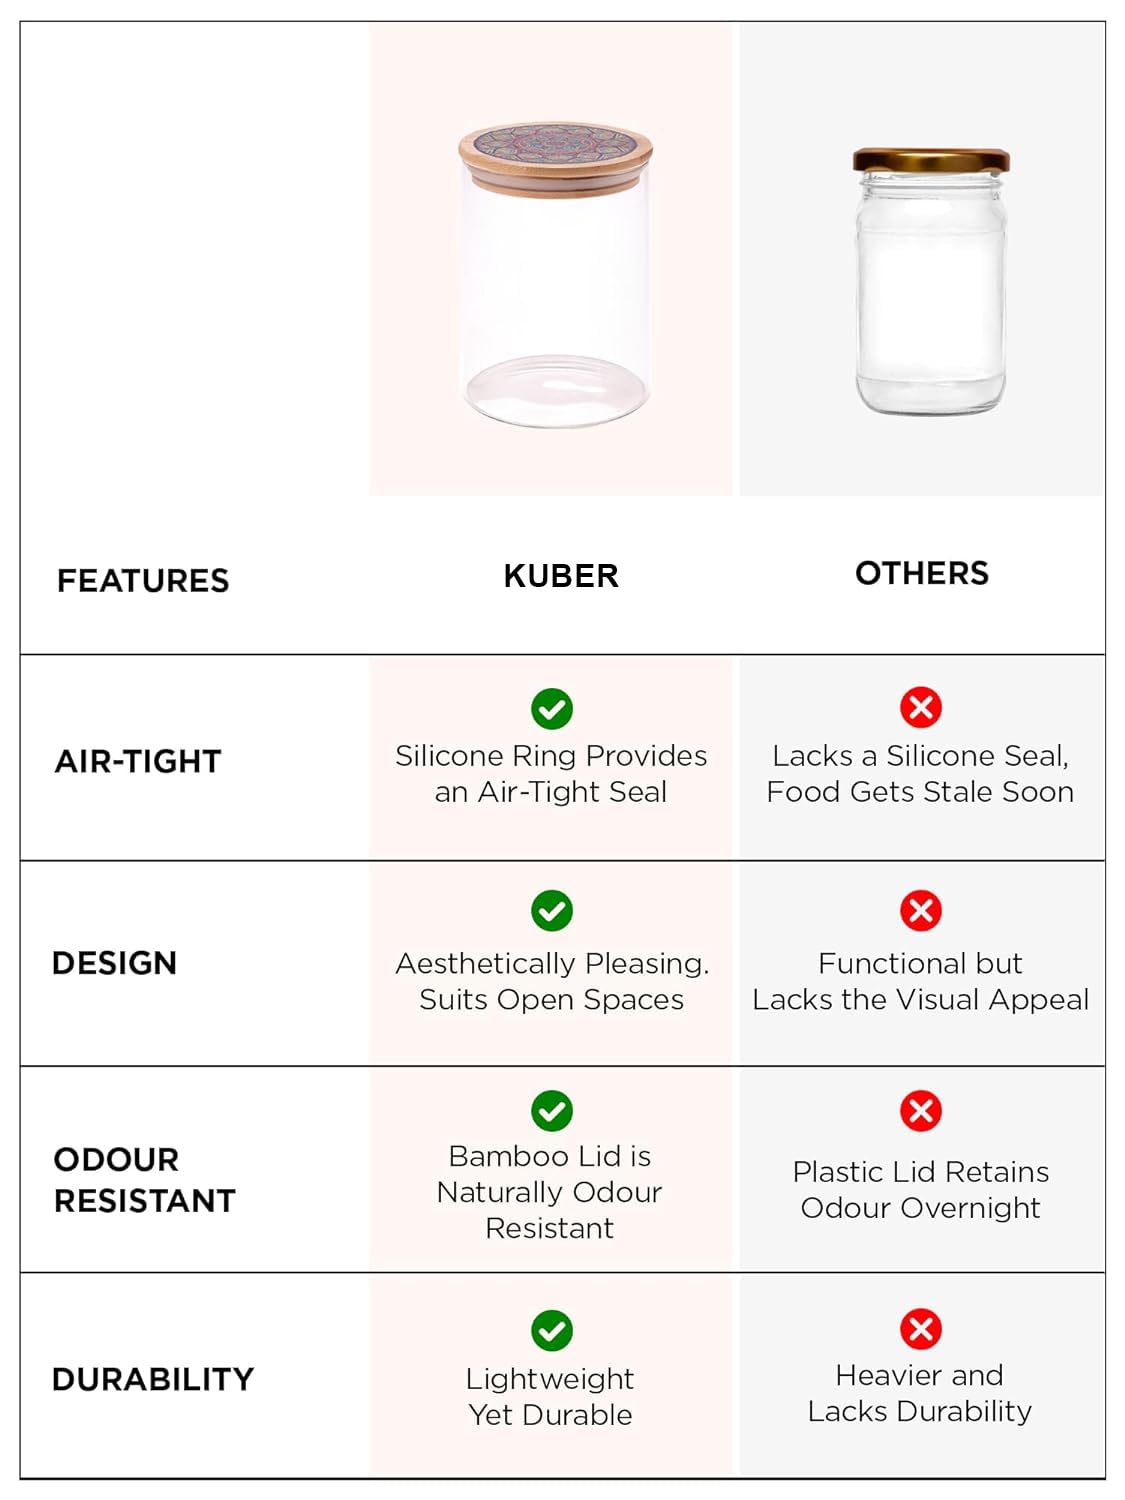Click the green checkmark in Durability row
Screen dimensions: 1125x1500
click(x=552, y=1331)
